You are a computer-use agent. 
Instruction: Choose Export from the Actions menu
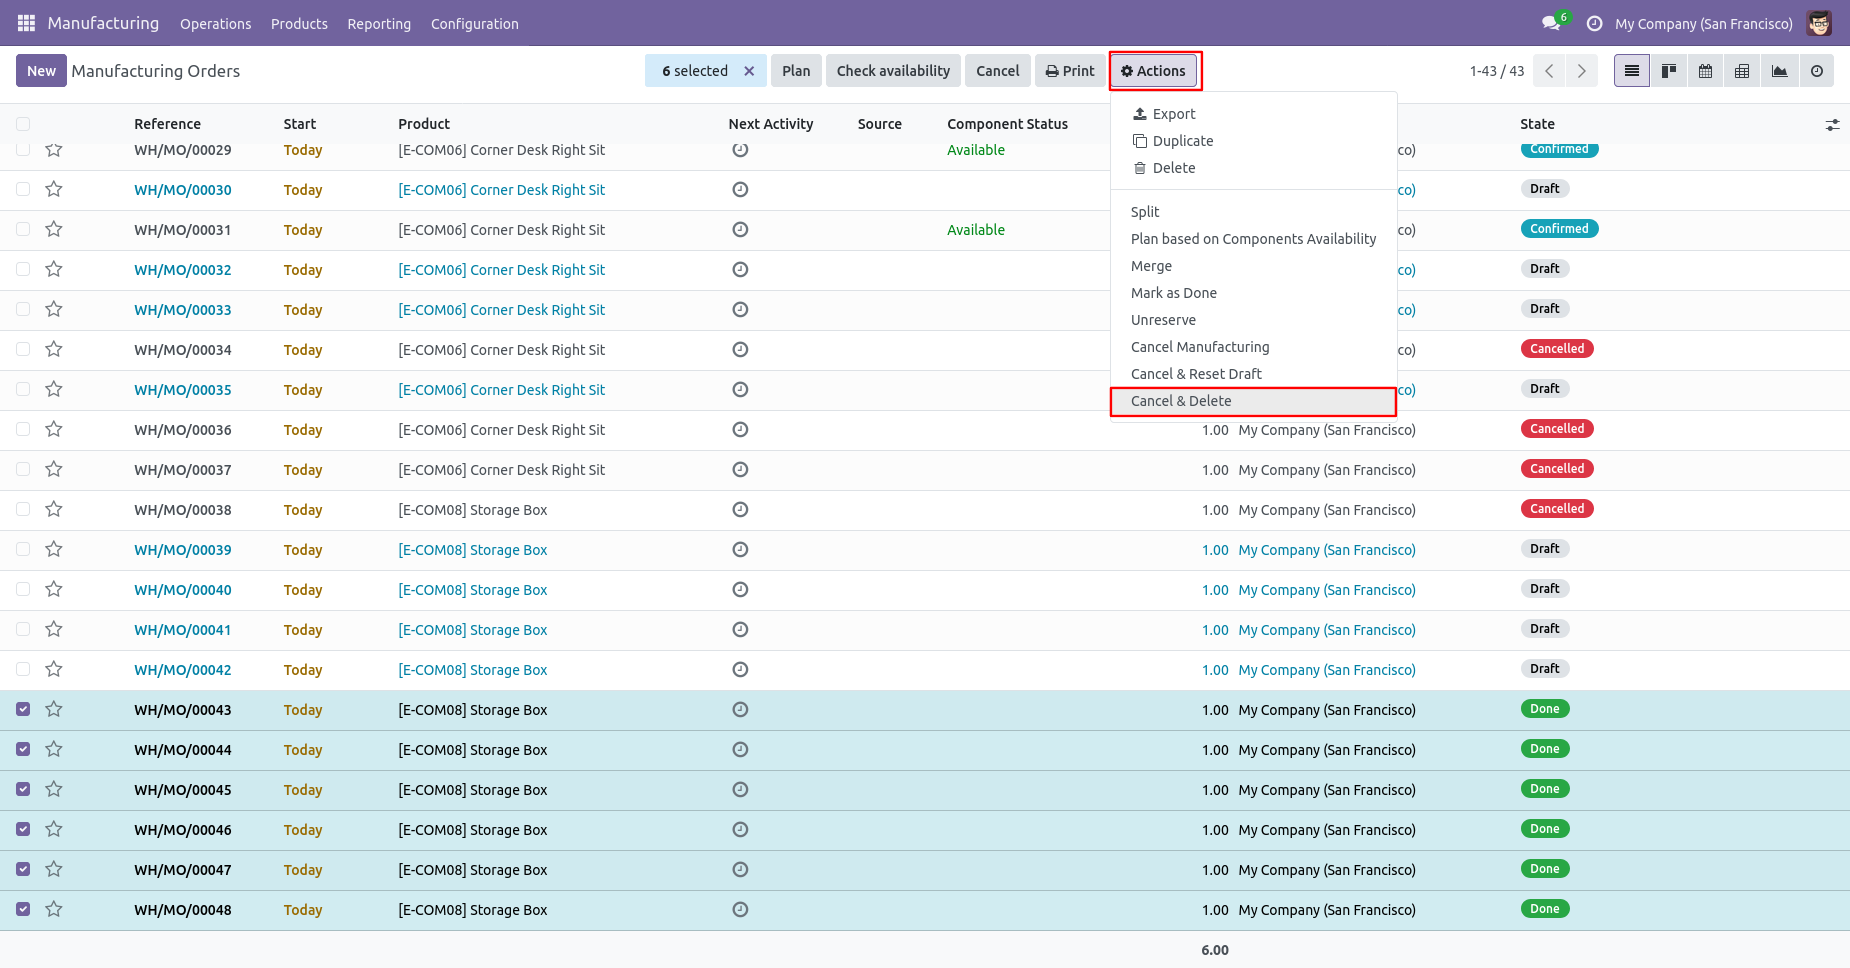1253,114
